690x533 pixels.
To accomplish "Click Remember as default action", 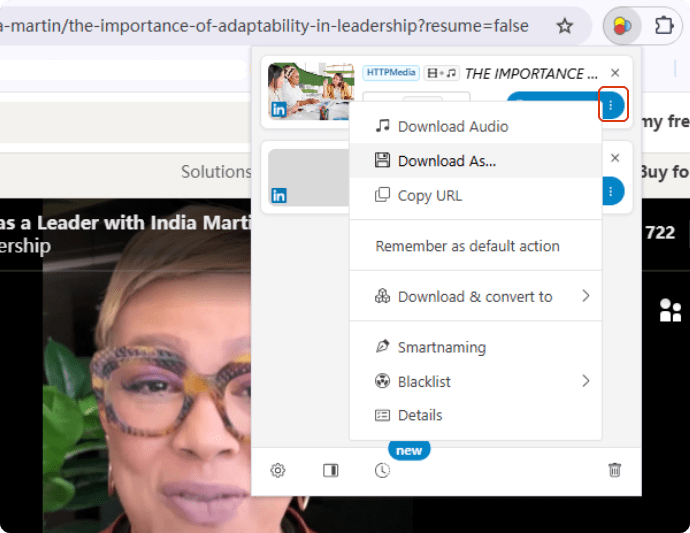I will (x=467, y=246).
